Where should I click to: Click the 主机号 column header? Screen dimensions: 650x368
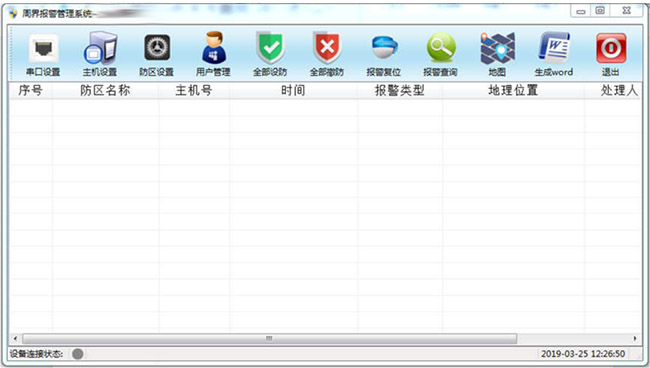[194, 90]
